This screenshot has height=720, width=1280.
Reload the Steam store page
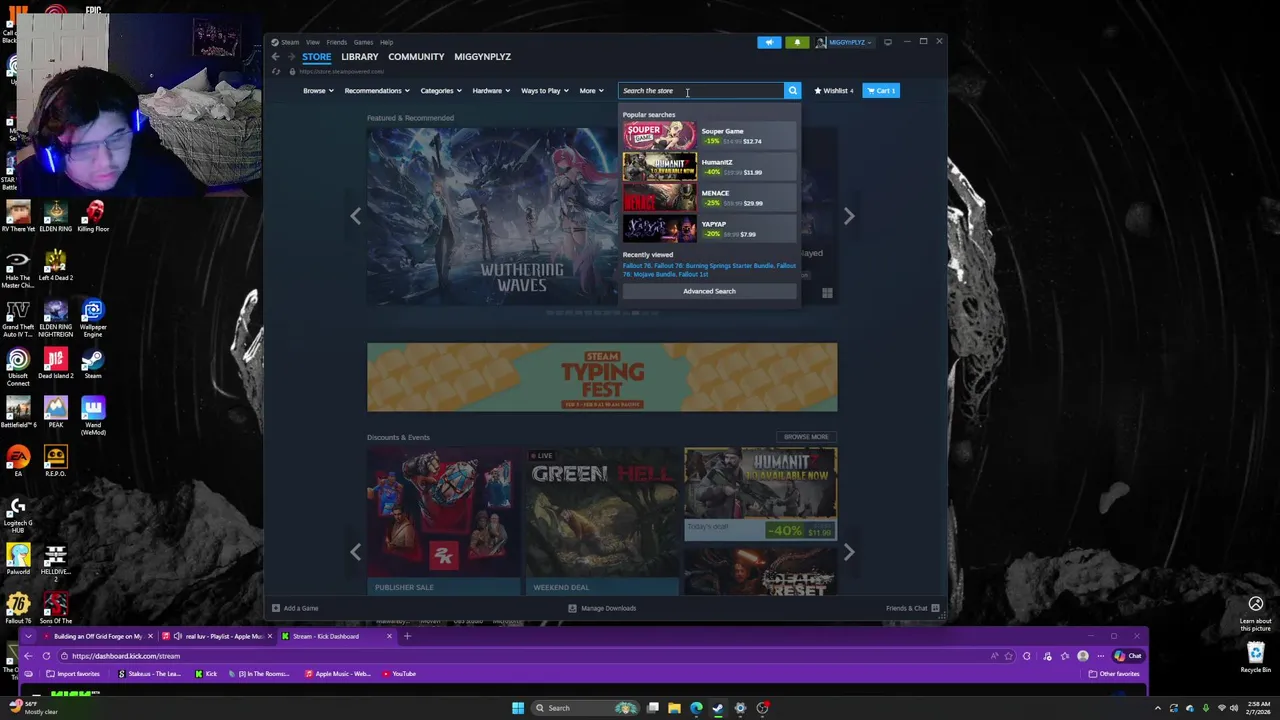click(276, 72)
